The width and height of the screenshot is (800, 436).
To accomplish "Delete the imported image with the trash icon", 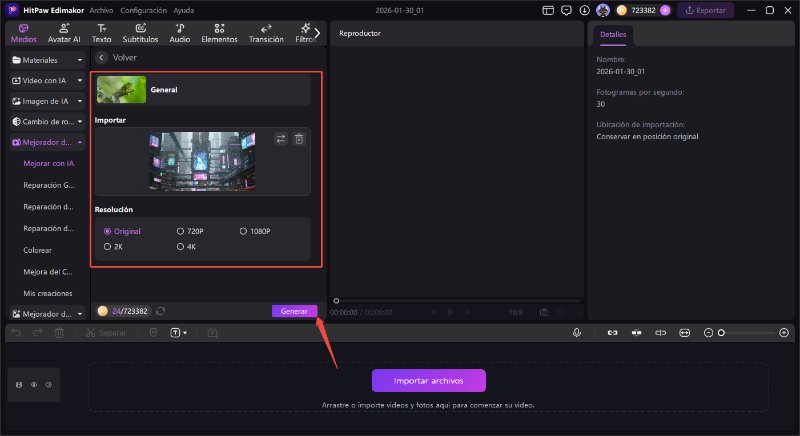I will coord(299,139).
